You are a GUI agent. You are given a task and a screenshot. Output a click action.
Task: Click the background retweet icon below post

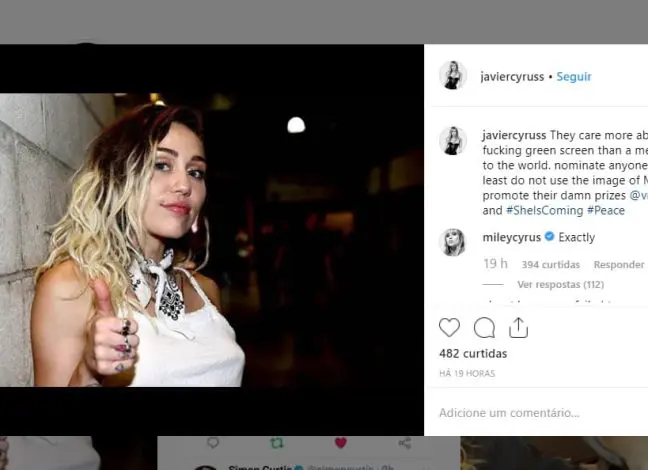tap(277, 443)
